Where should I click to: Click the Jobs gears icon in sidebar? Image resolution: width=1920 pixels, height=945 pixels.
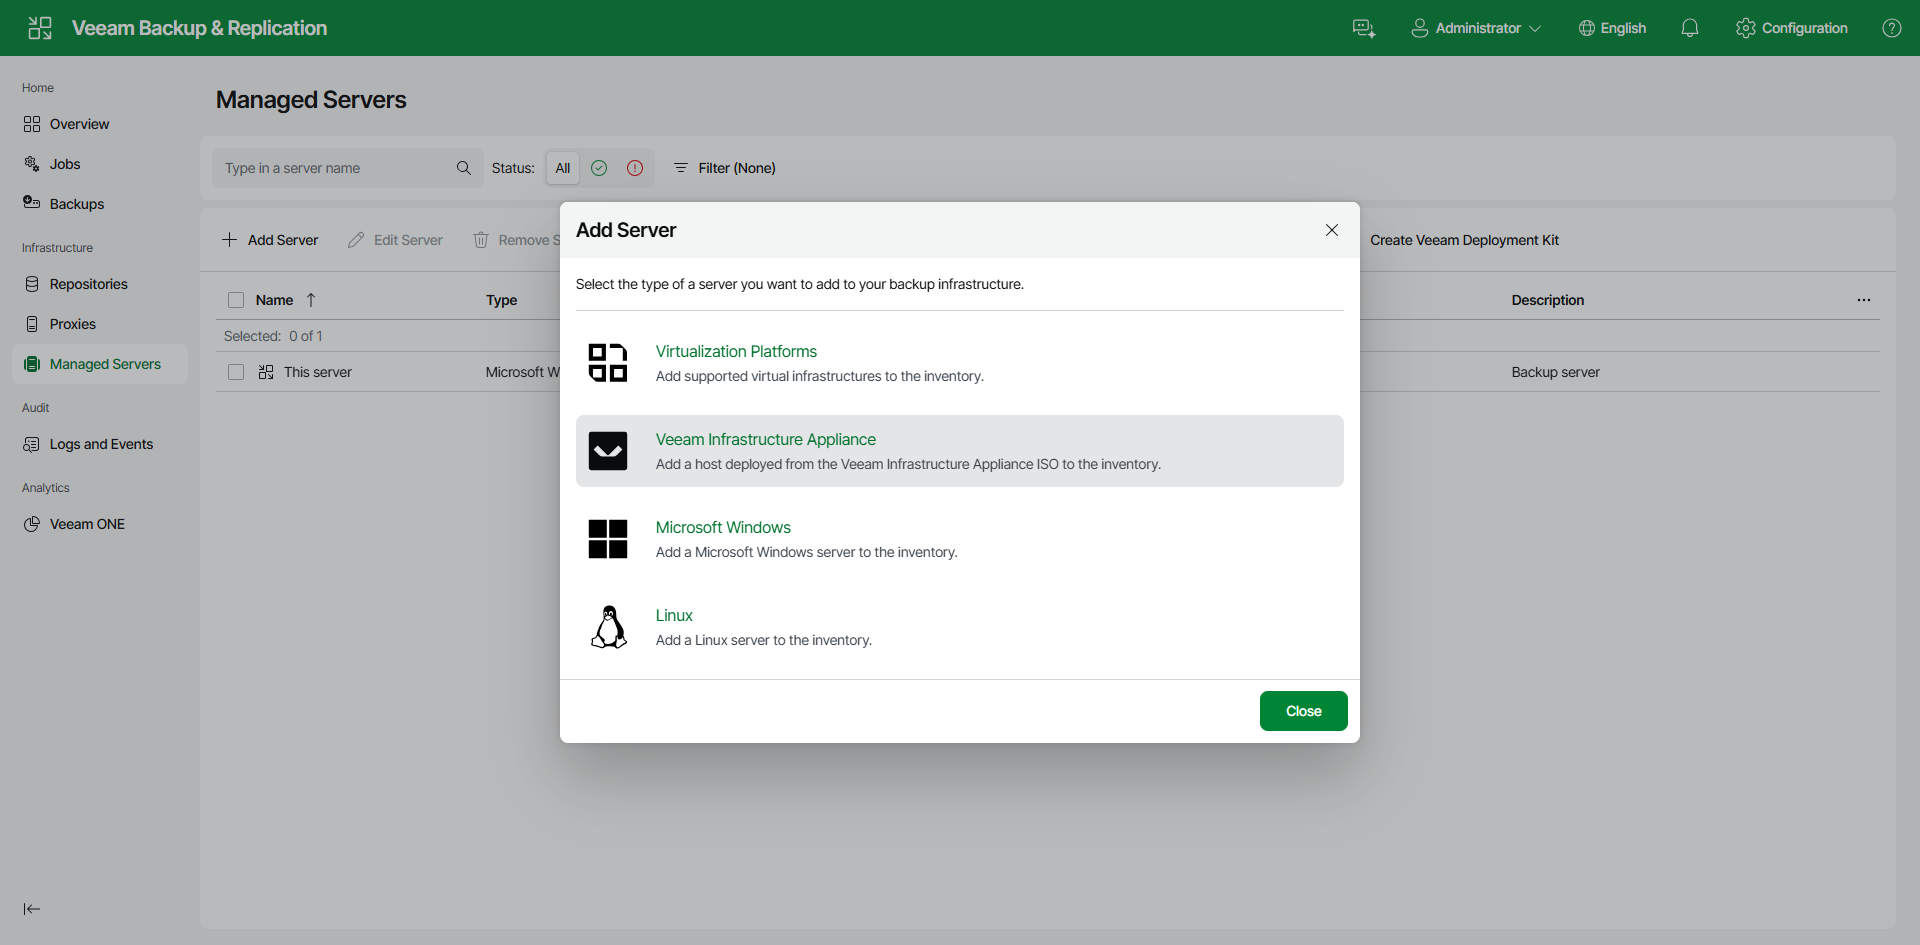[x=32, y=164]
